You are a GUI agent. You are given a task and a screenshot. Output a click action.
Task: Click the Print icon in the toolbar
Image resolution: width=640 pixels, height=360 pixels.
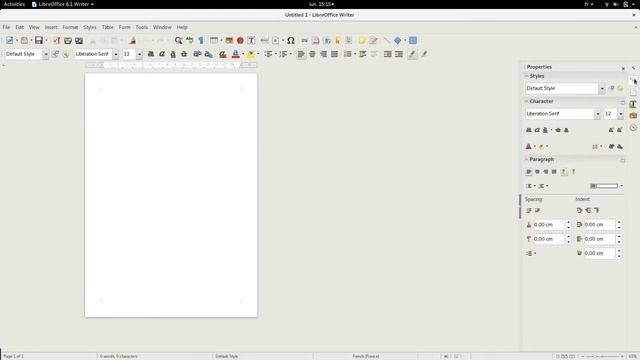pos(68,40)
